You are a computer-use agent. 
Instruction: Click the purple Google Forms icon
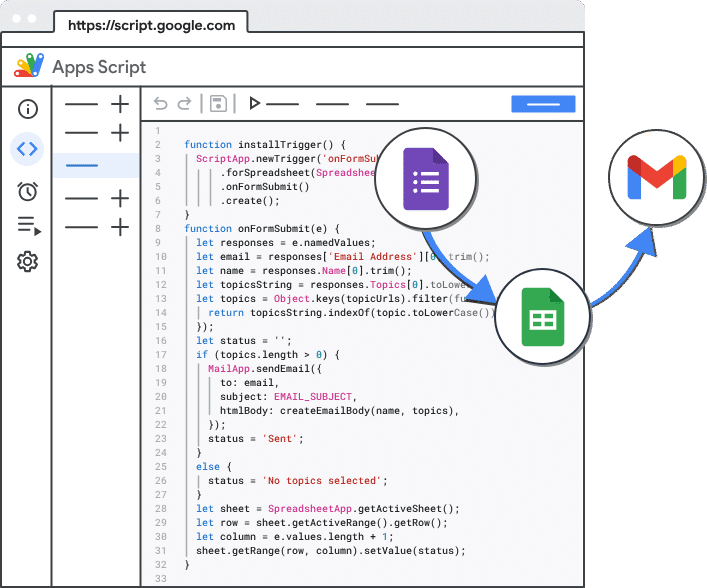tap(426, 179)
